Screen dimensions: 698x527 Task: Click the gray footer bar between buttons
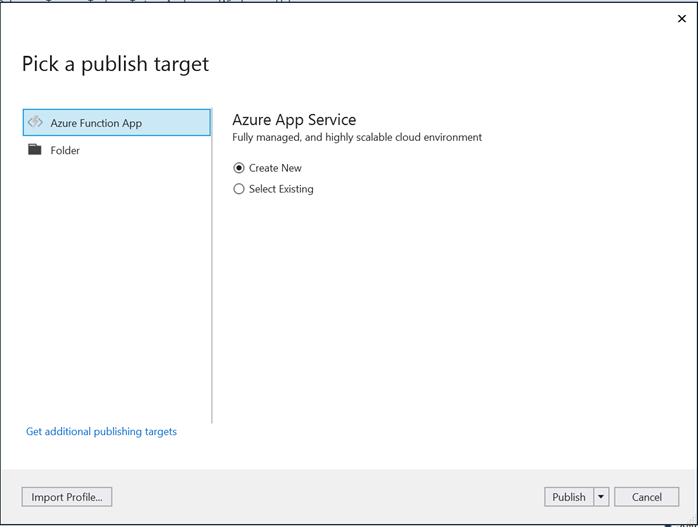[330, 497]
